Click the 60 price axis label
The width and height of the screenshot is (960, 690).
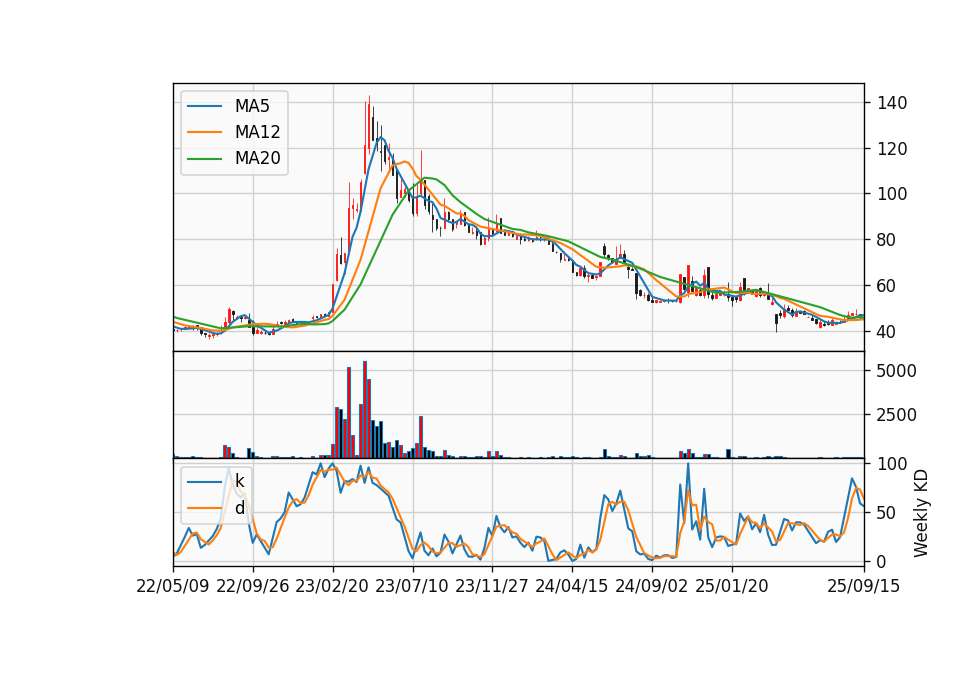(887, 286)
